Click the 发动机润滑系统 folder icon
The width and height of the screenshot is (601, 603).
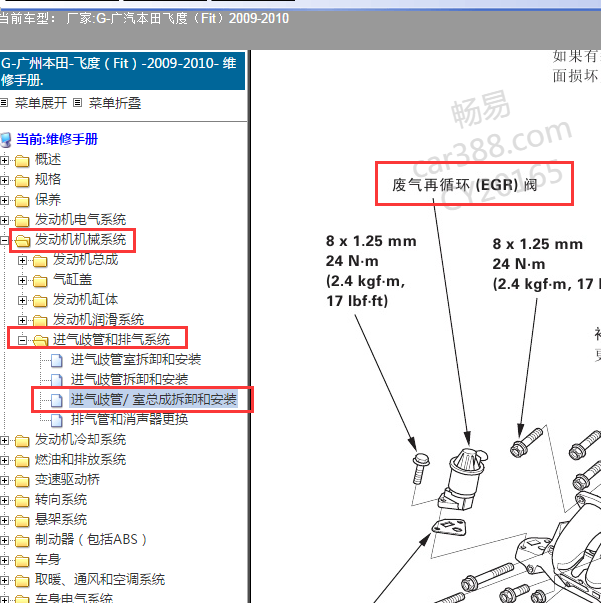[x=40, y=321]
